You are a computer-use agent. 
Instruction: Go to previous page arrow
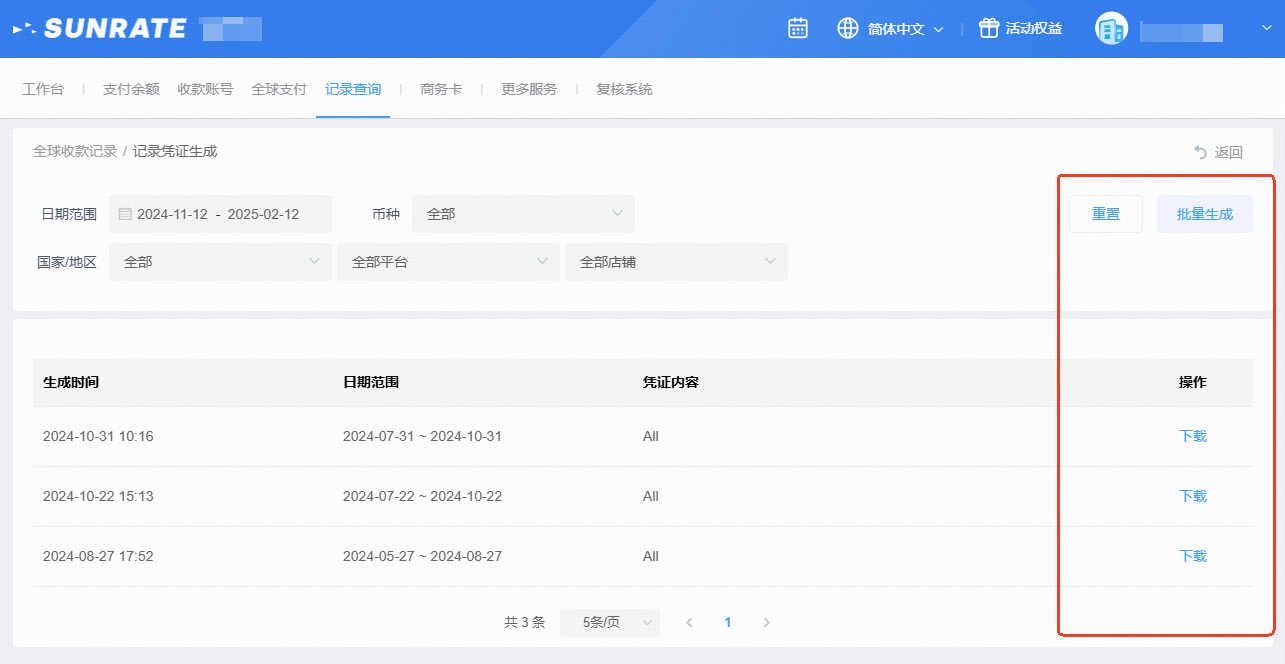pos(689,622)
